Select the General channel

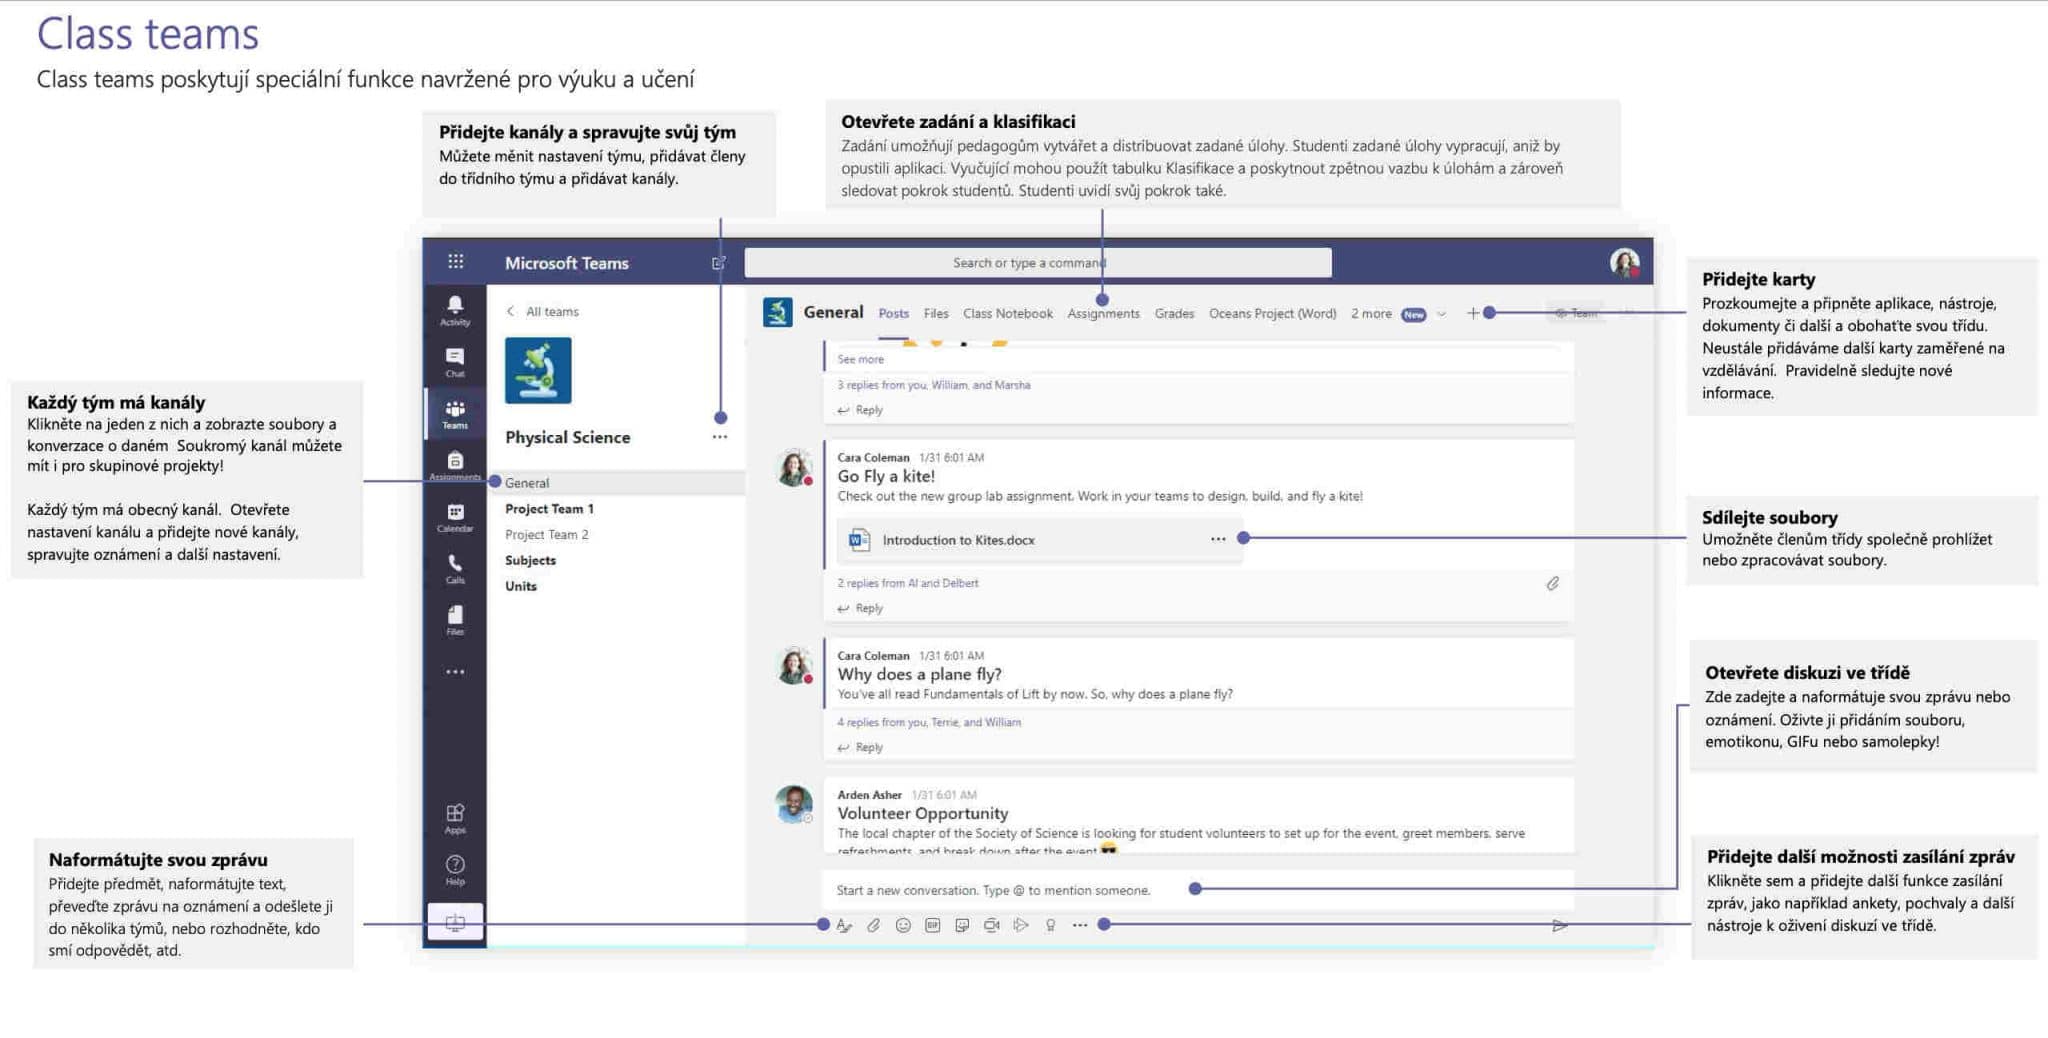(617, 482)
